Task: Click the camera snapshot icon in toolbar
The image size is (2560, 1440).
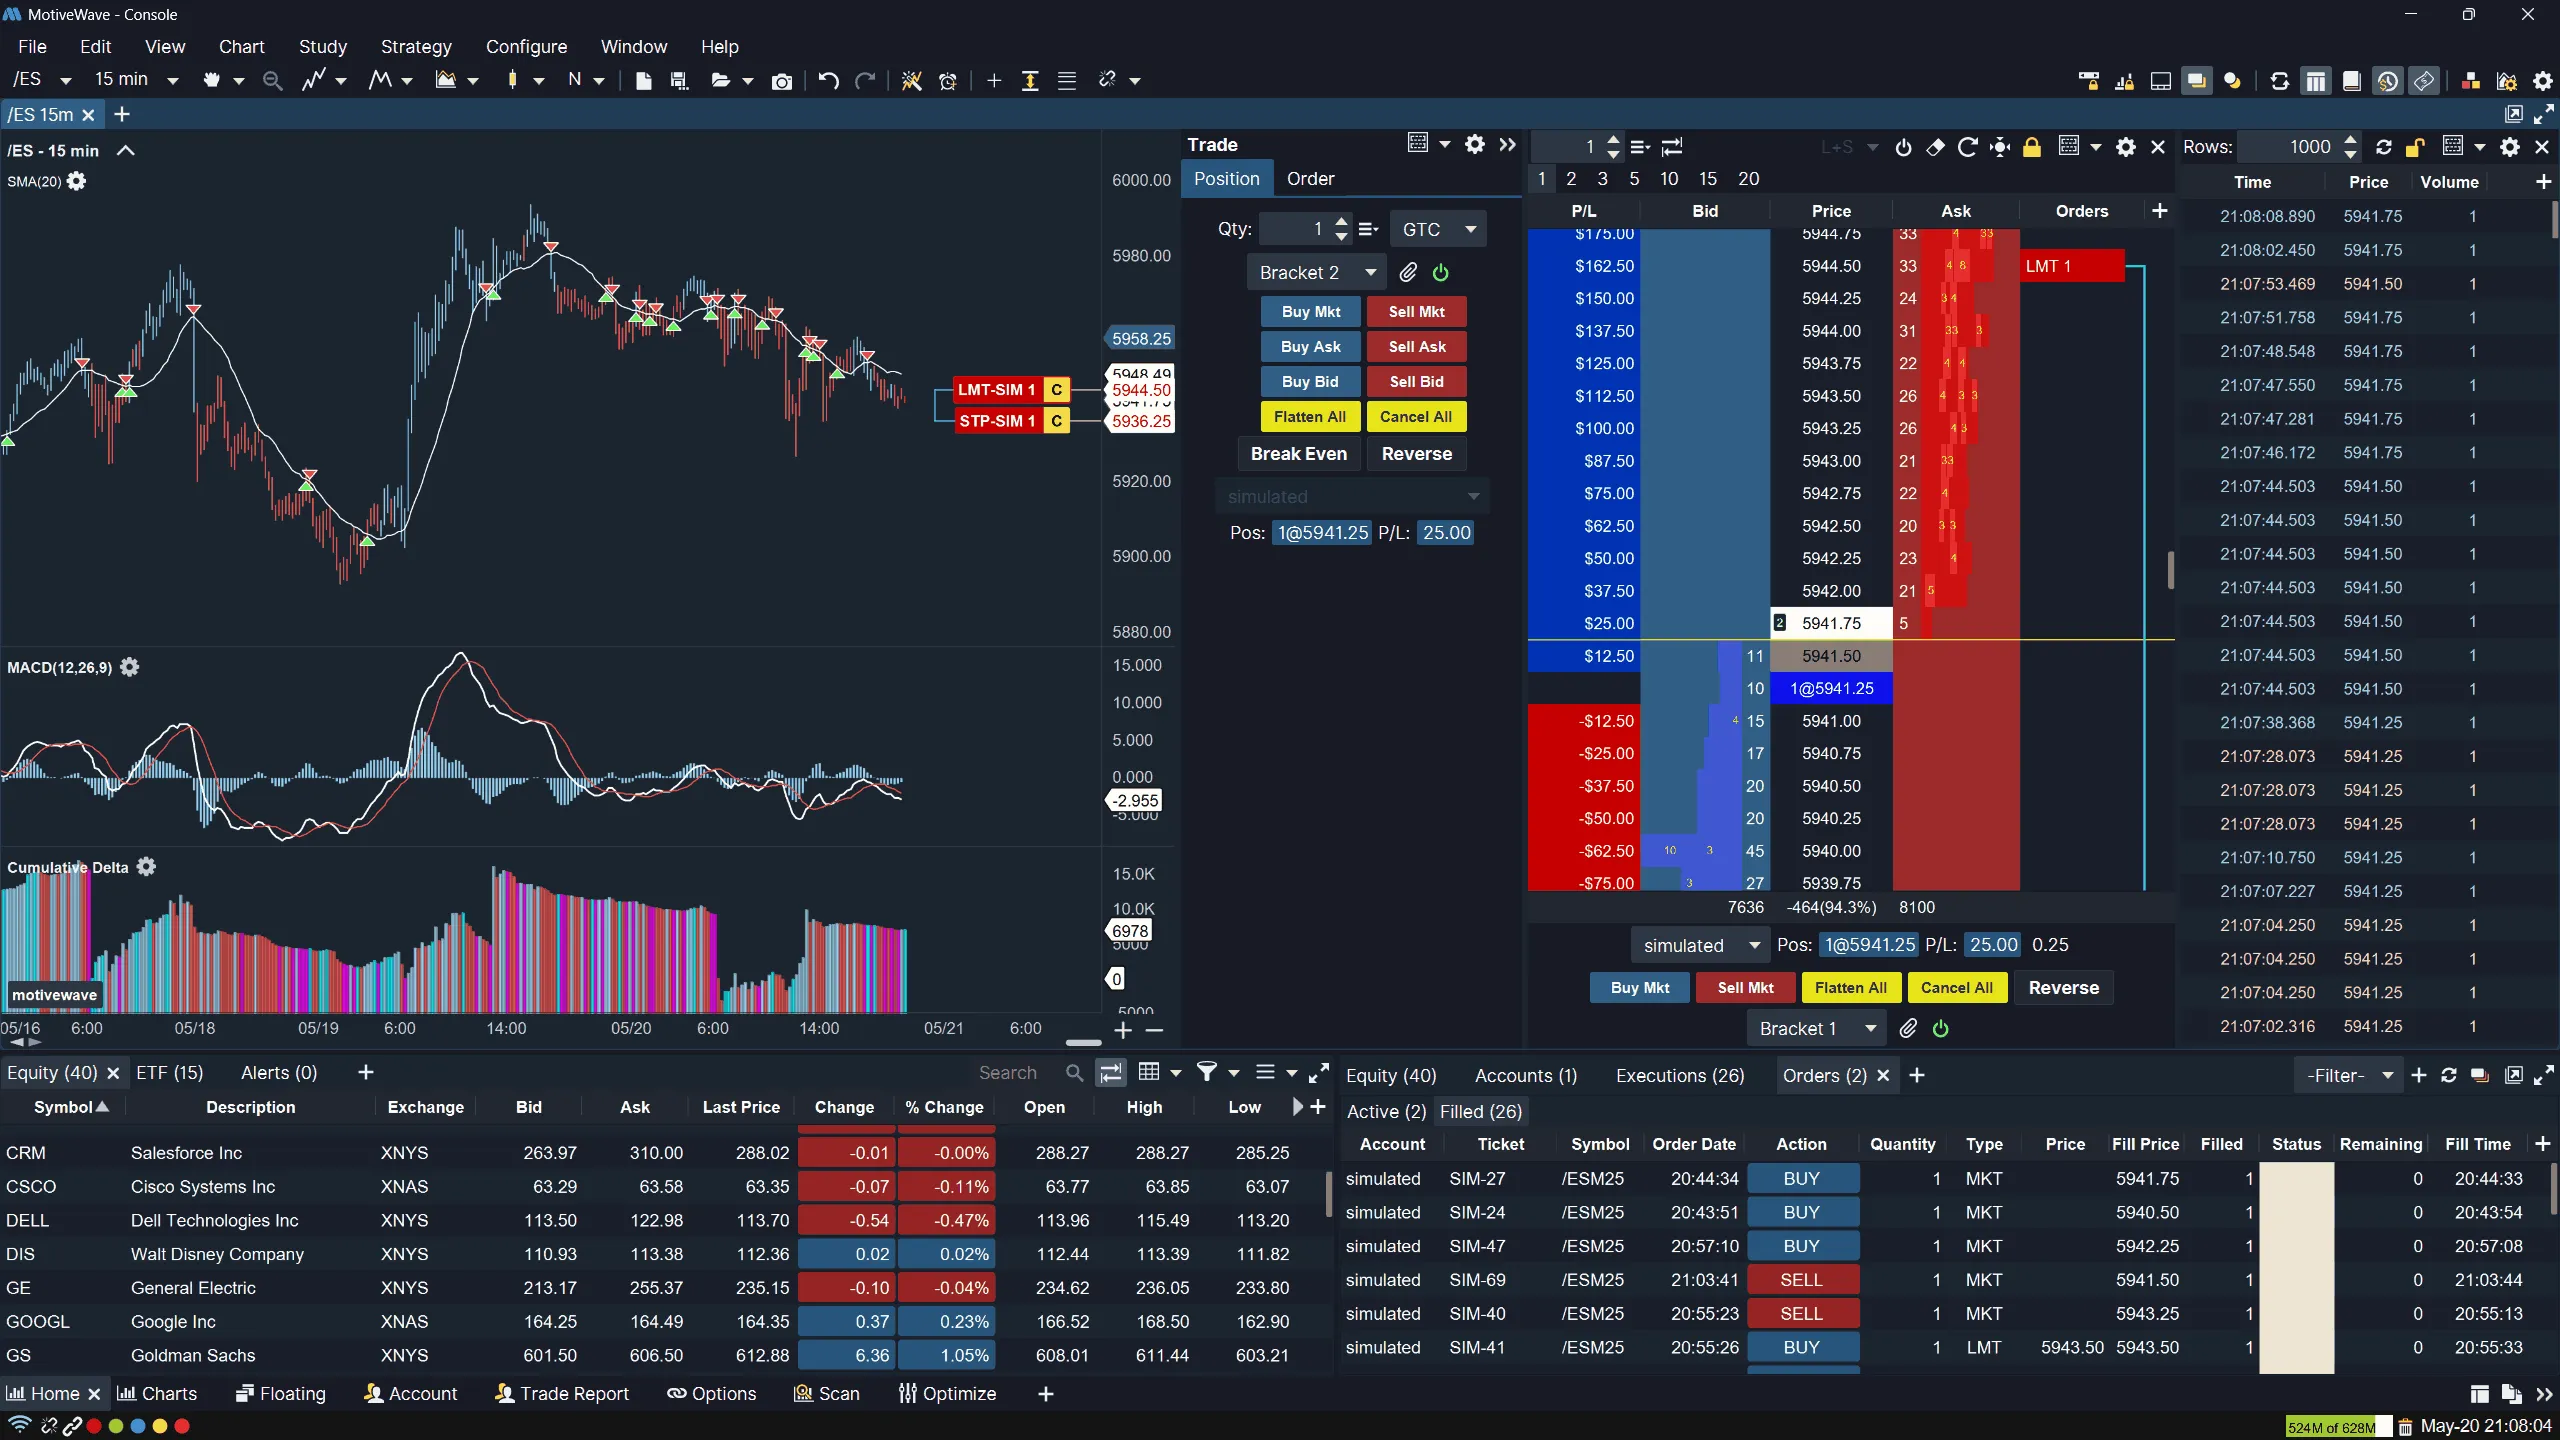Action: point(782,81)
